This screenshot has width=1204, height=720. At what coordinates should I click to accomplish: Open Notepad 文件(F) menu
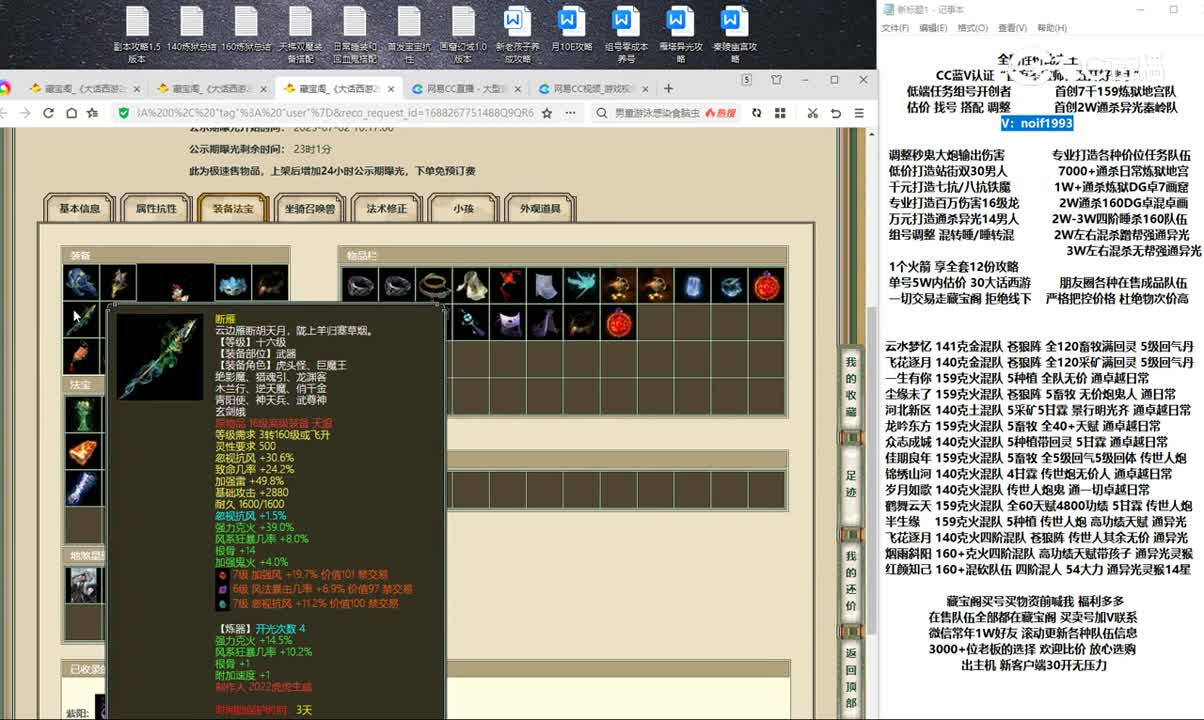[x=895, y=28]
